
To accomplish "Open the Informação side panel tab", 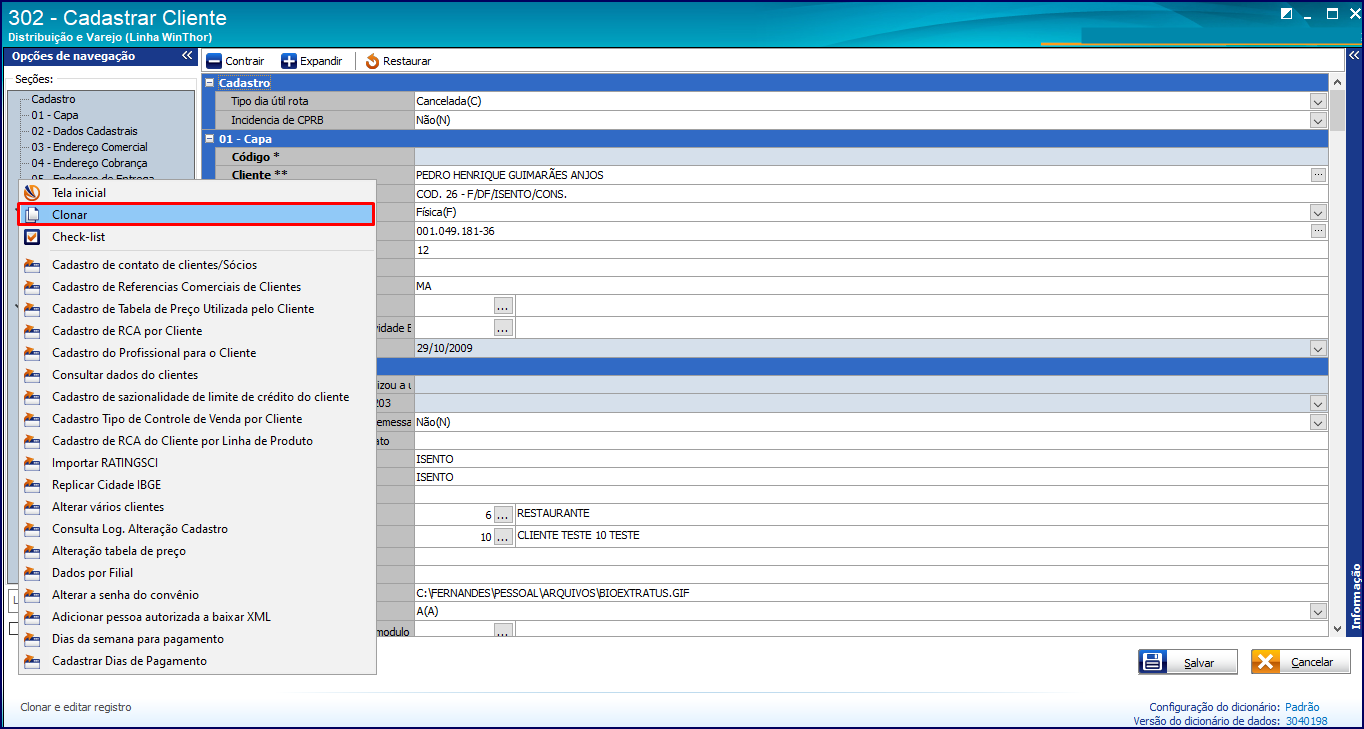I will 1356,596.
